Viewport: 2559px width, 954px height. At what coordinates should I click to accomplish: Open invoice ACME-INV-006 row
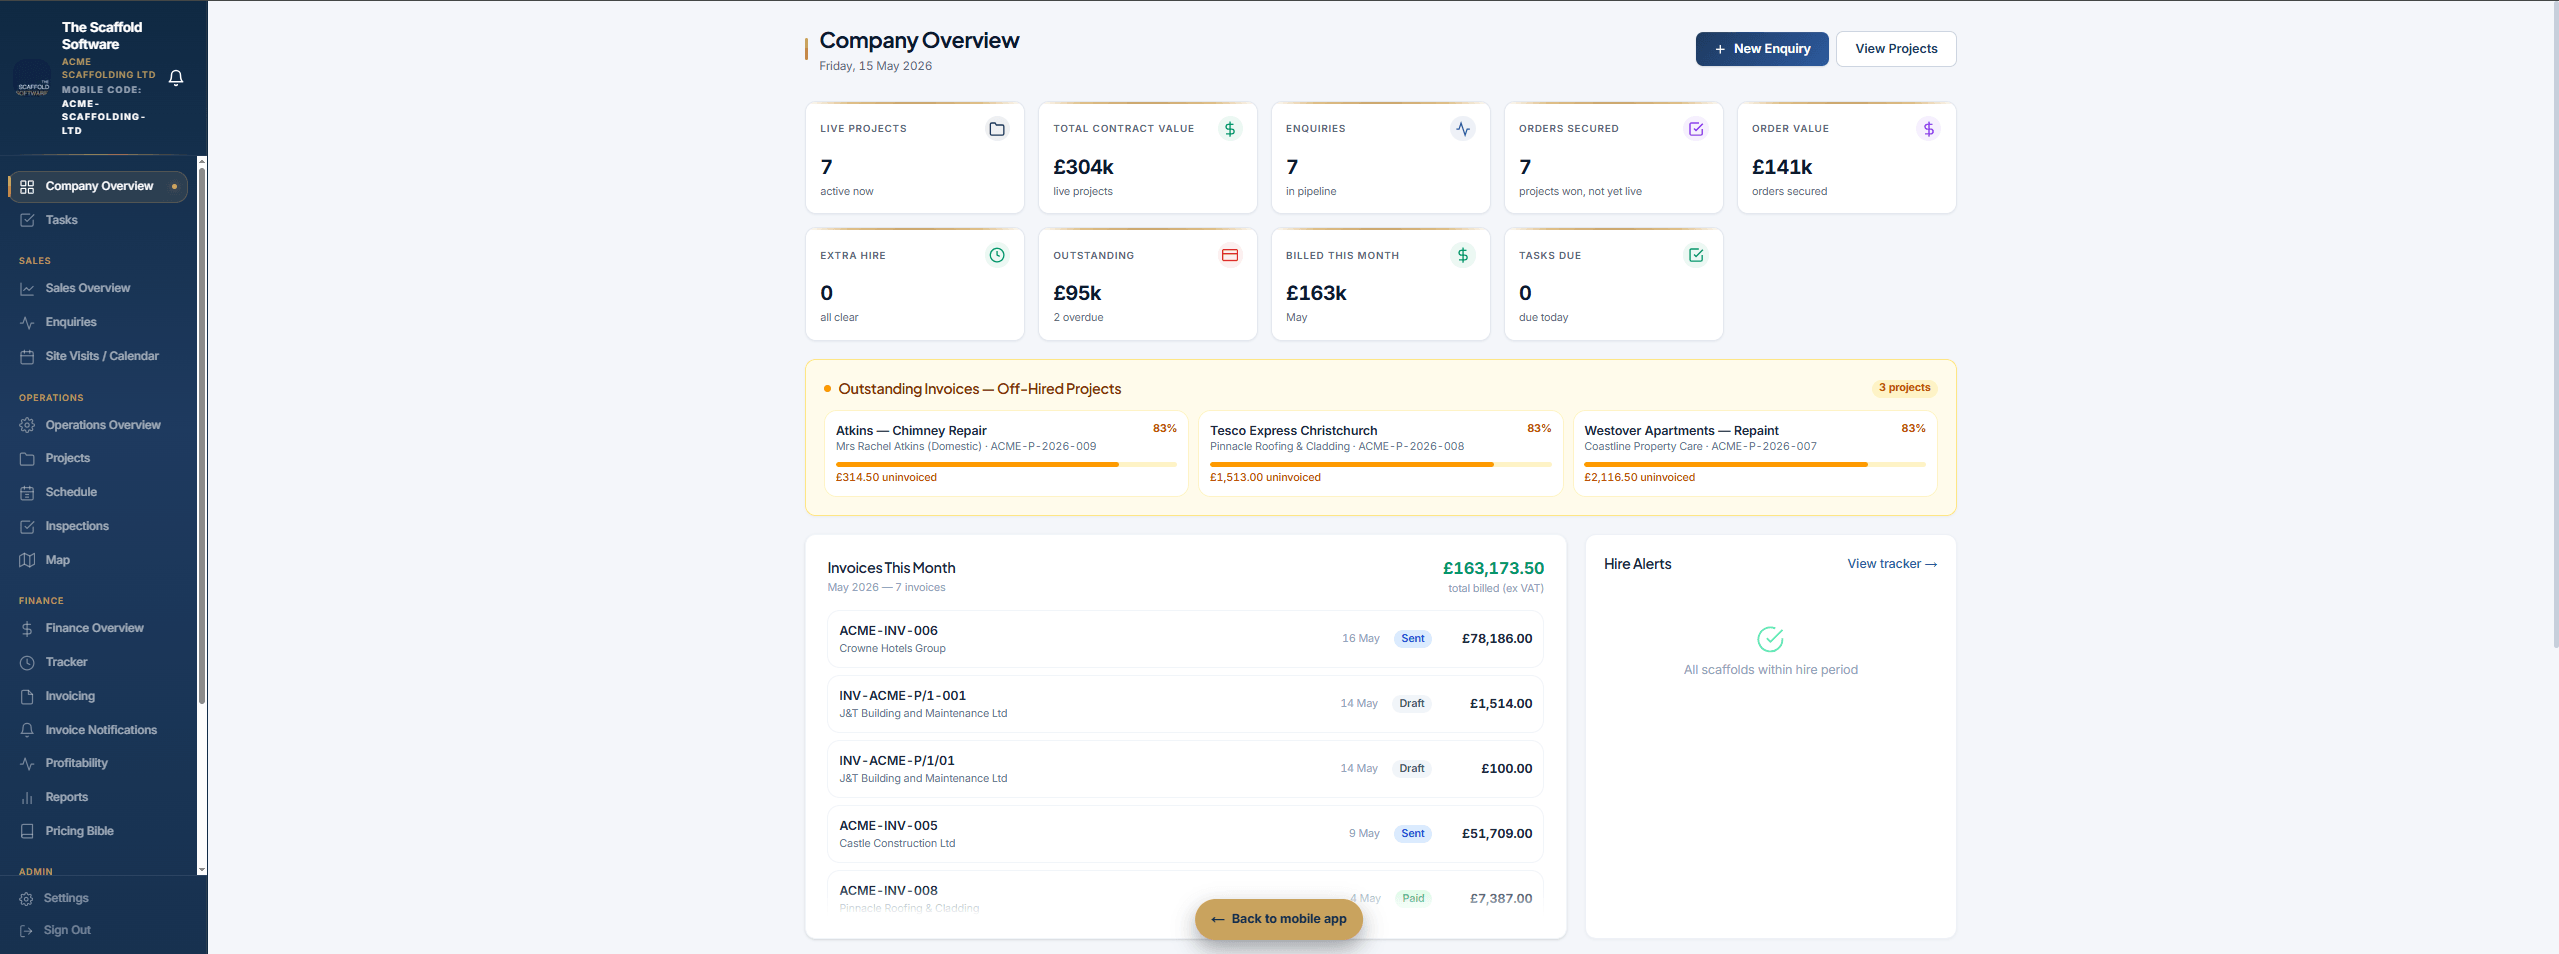click(x=1185, y=639)
